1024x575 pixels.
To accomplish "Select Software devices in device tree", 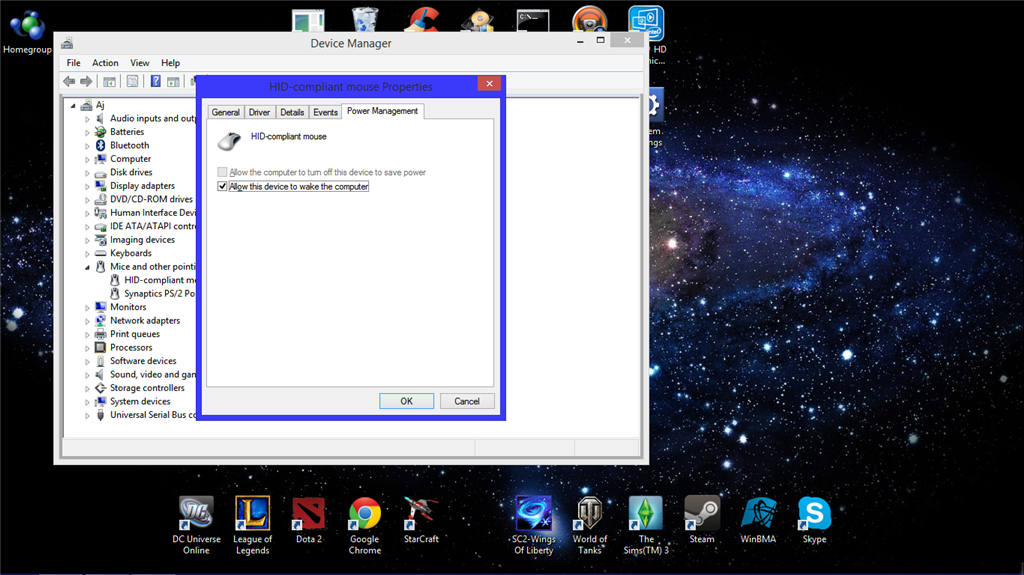I will coord(143,361).
